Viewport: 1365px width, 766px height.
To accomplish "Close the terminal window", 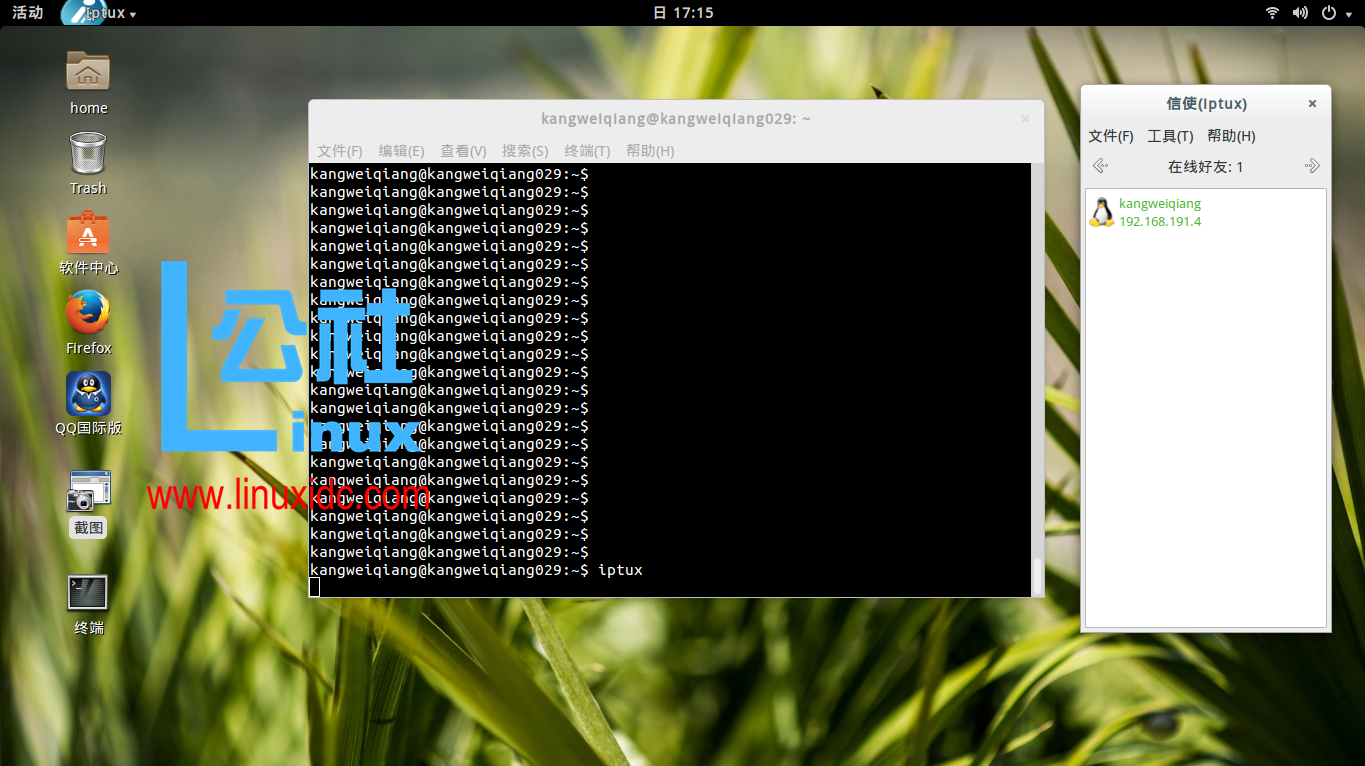I will point(1025,119).
